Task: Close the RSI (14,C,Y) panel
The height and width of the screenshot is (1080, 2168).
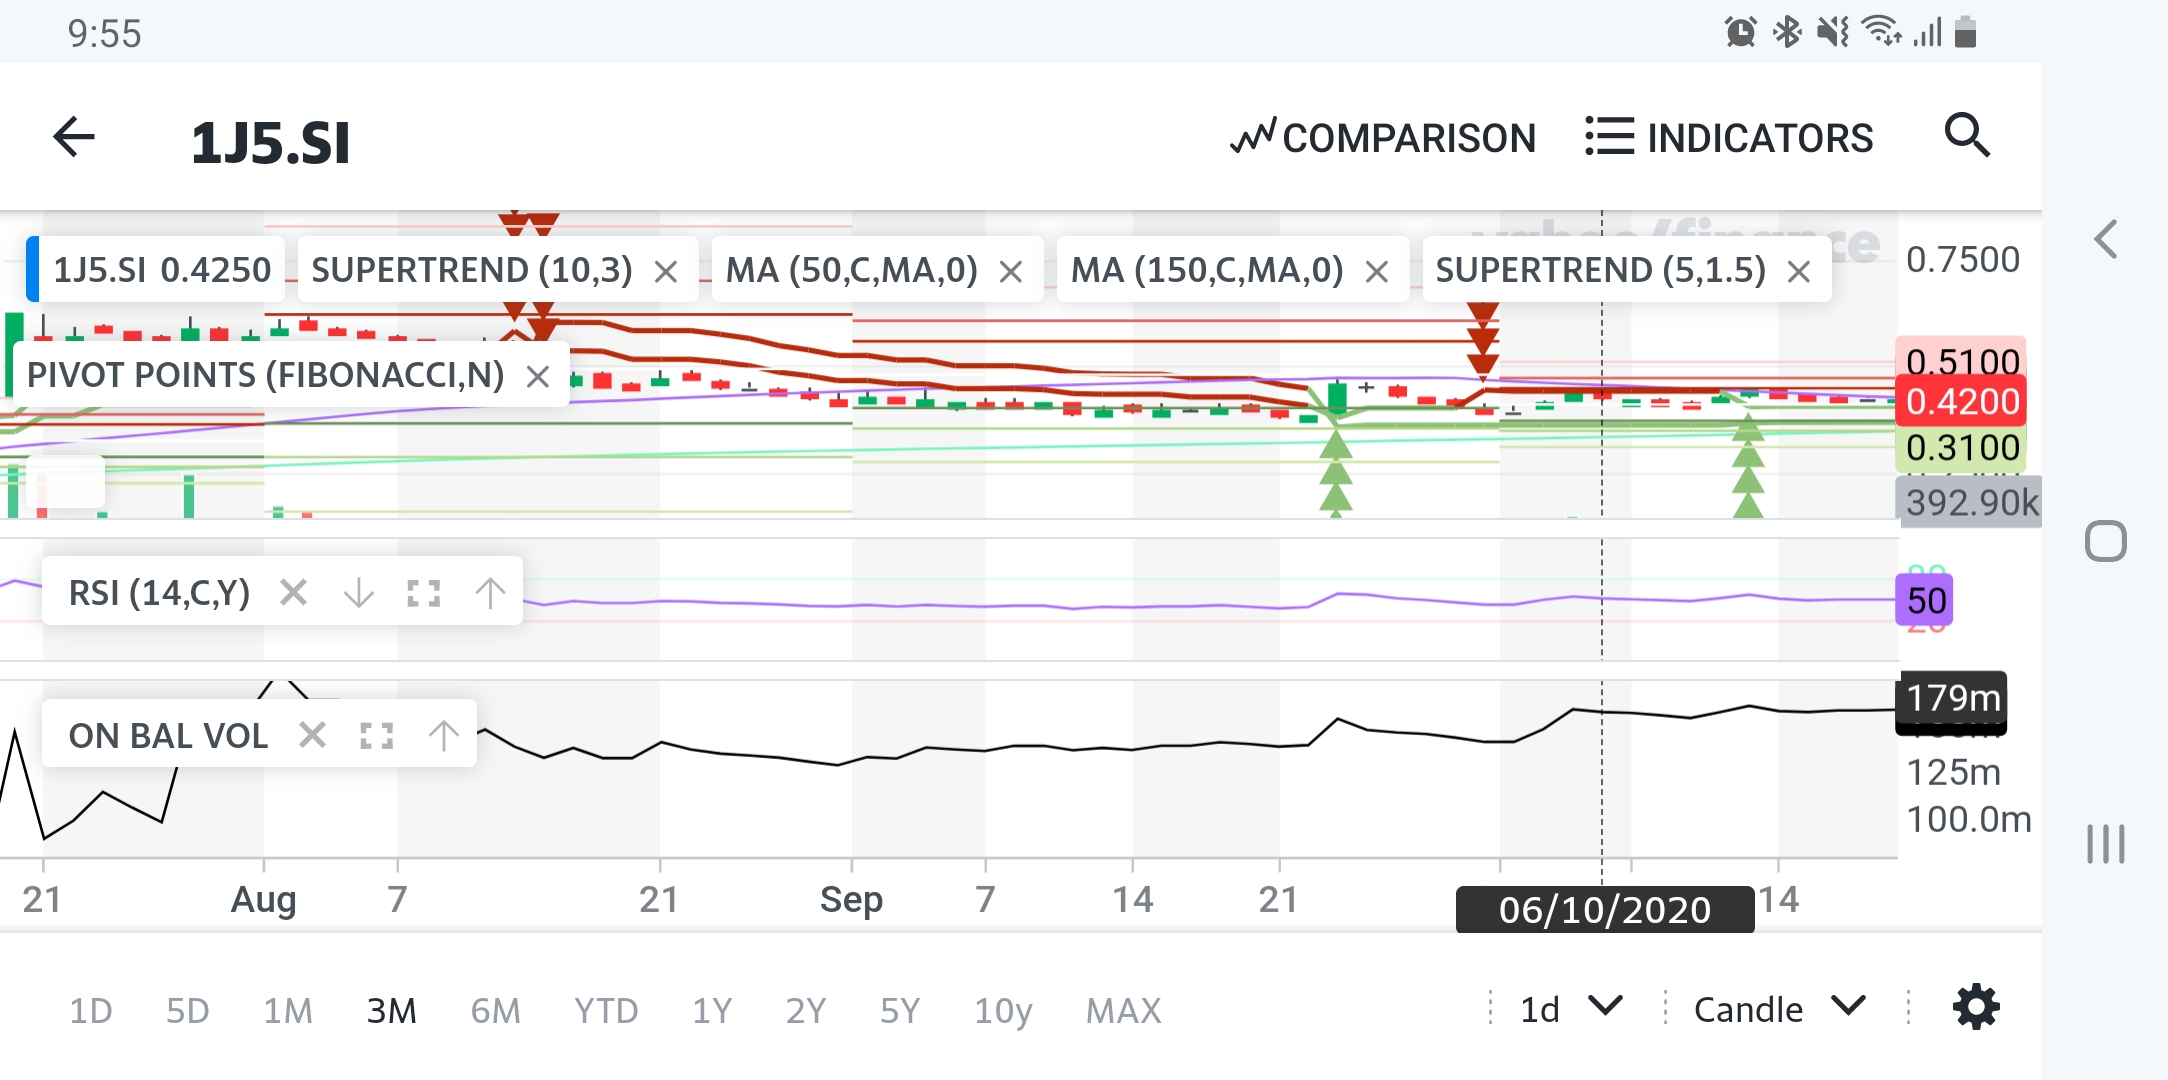Action: [293, 593]
